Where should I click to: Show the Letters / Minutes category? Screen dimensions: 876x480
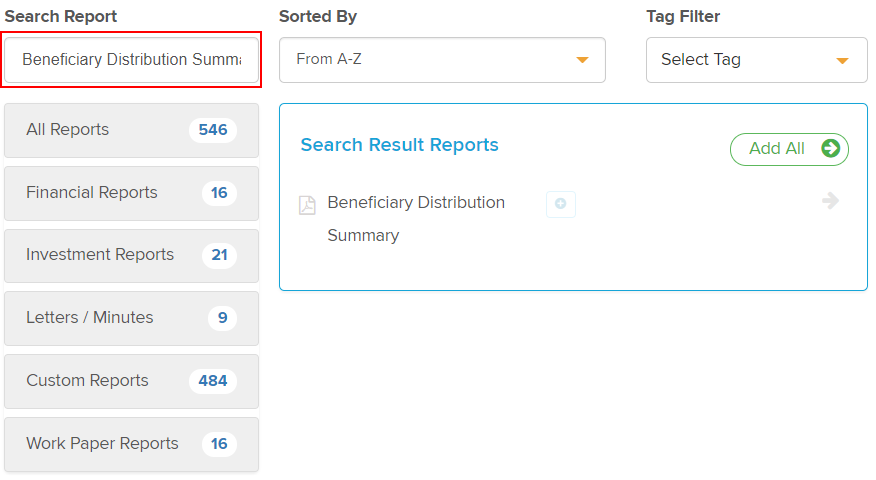(x=131, y=318)
